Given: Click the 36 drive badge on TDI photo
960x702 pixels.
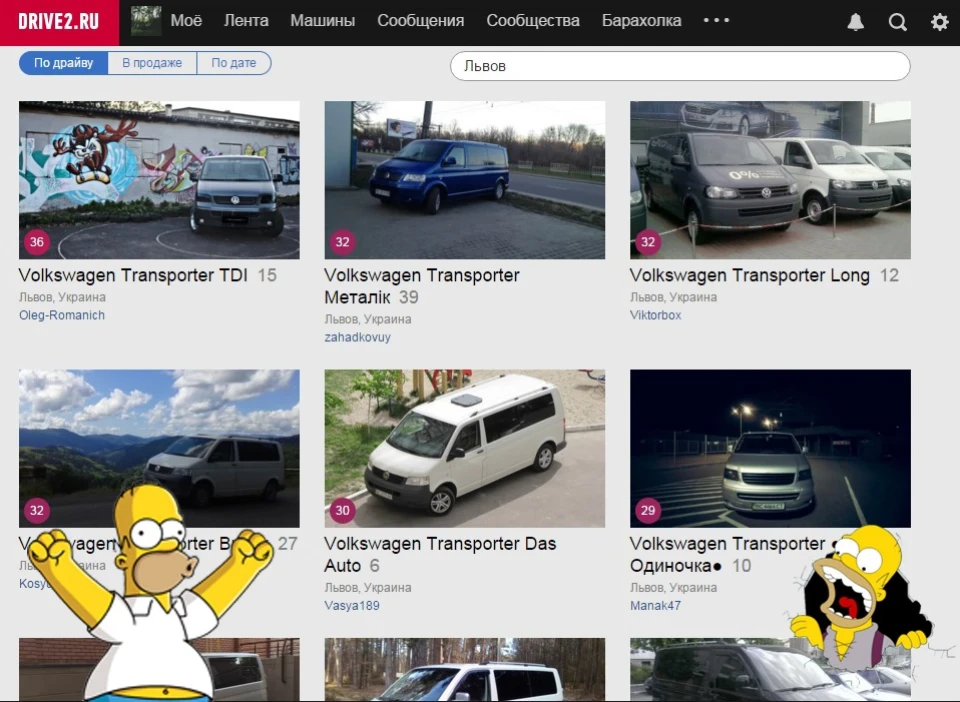Looking at the screenshot, I should [x=37, y=242].
